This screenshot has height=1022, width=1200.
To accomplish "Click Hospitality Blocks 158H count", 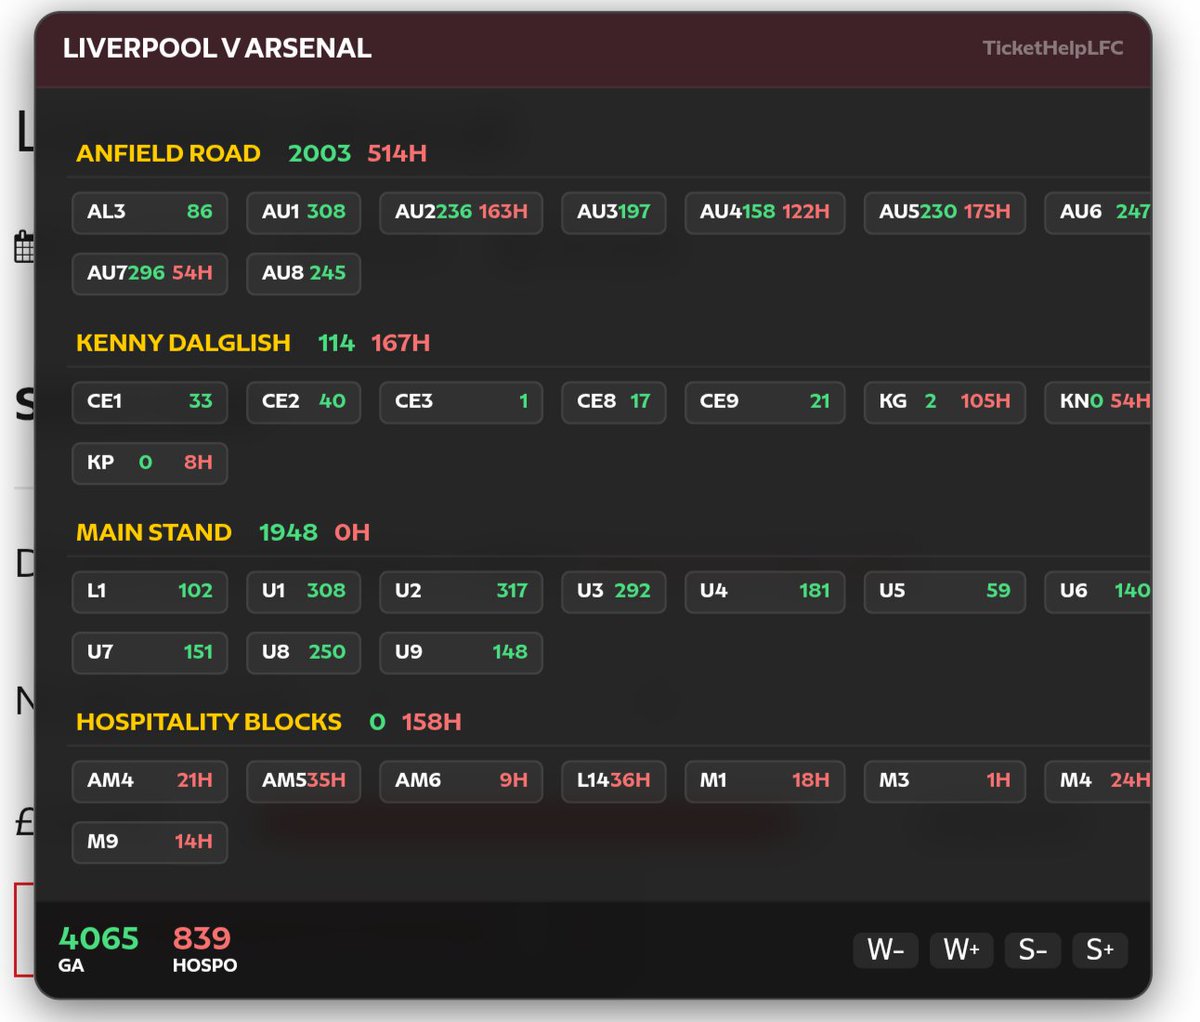I will coord(431,722).
